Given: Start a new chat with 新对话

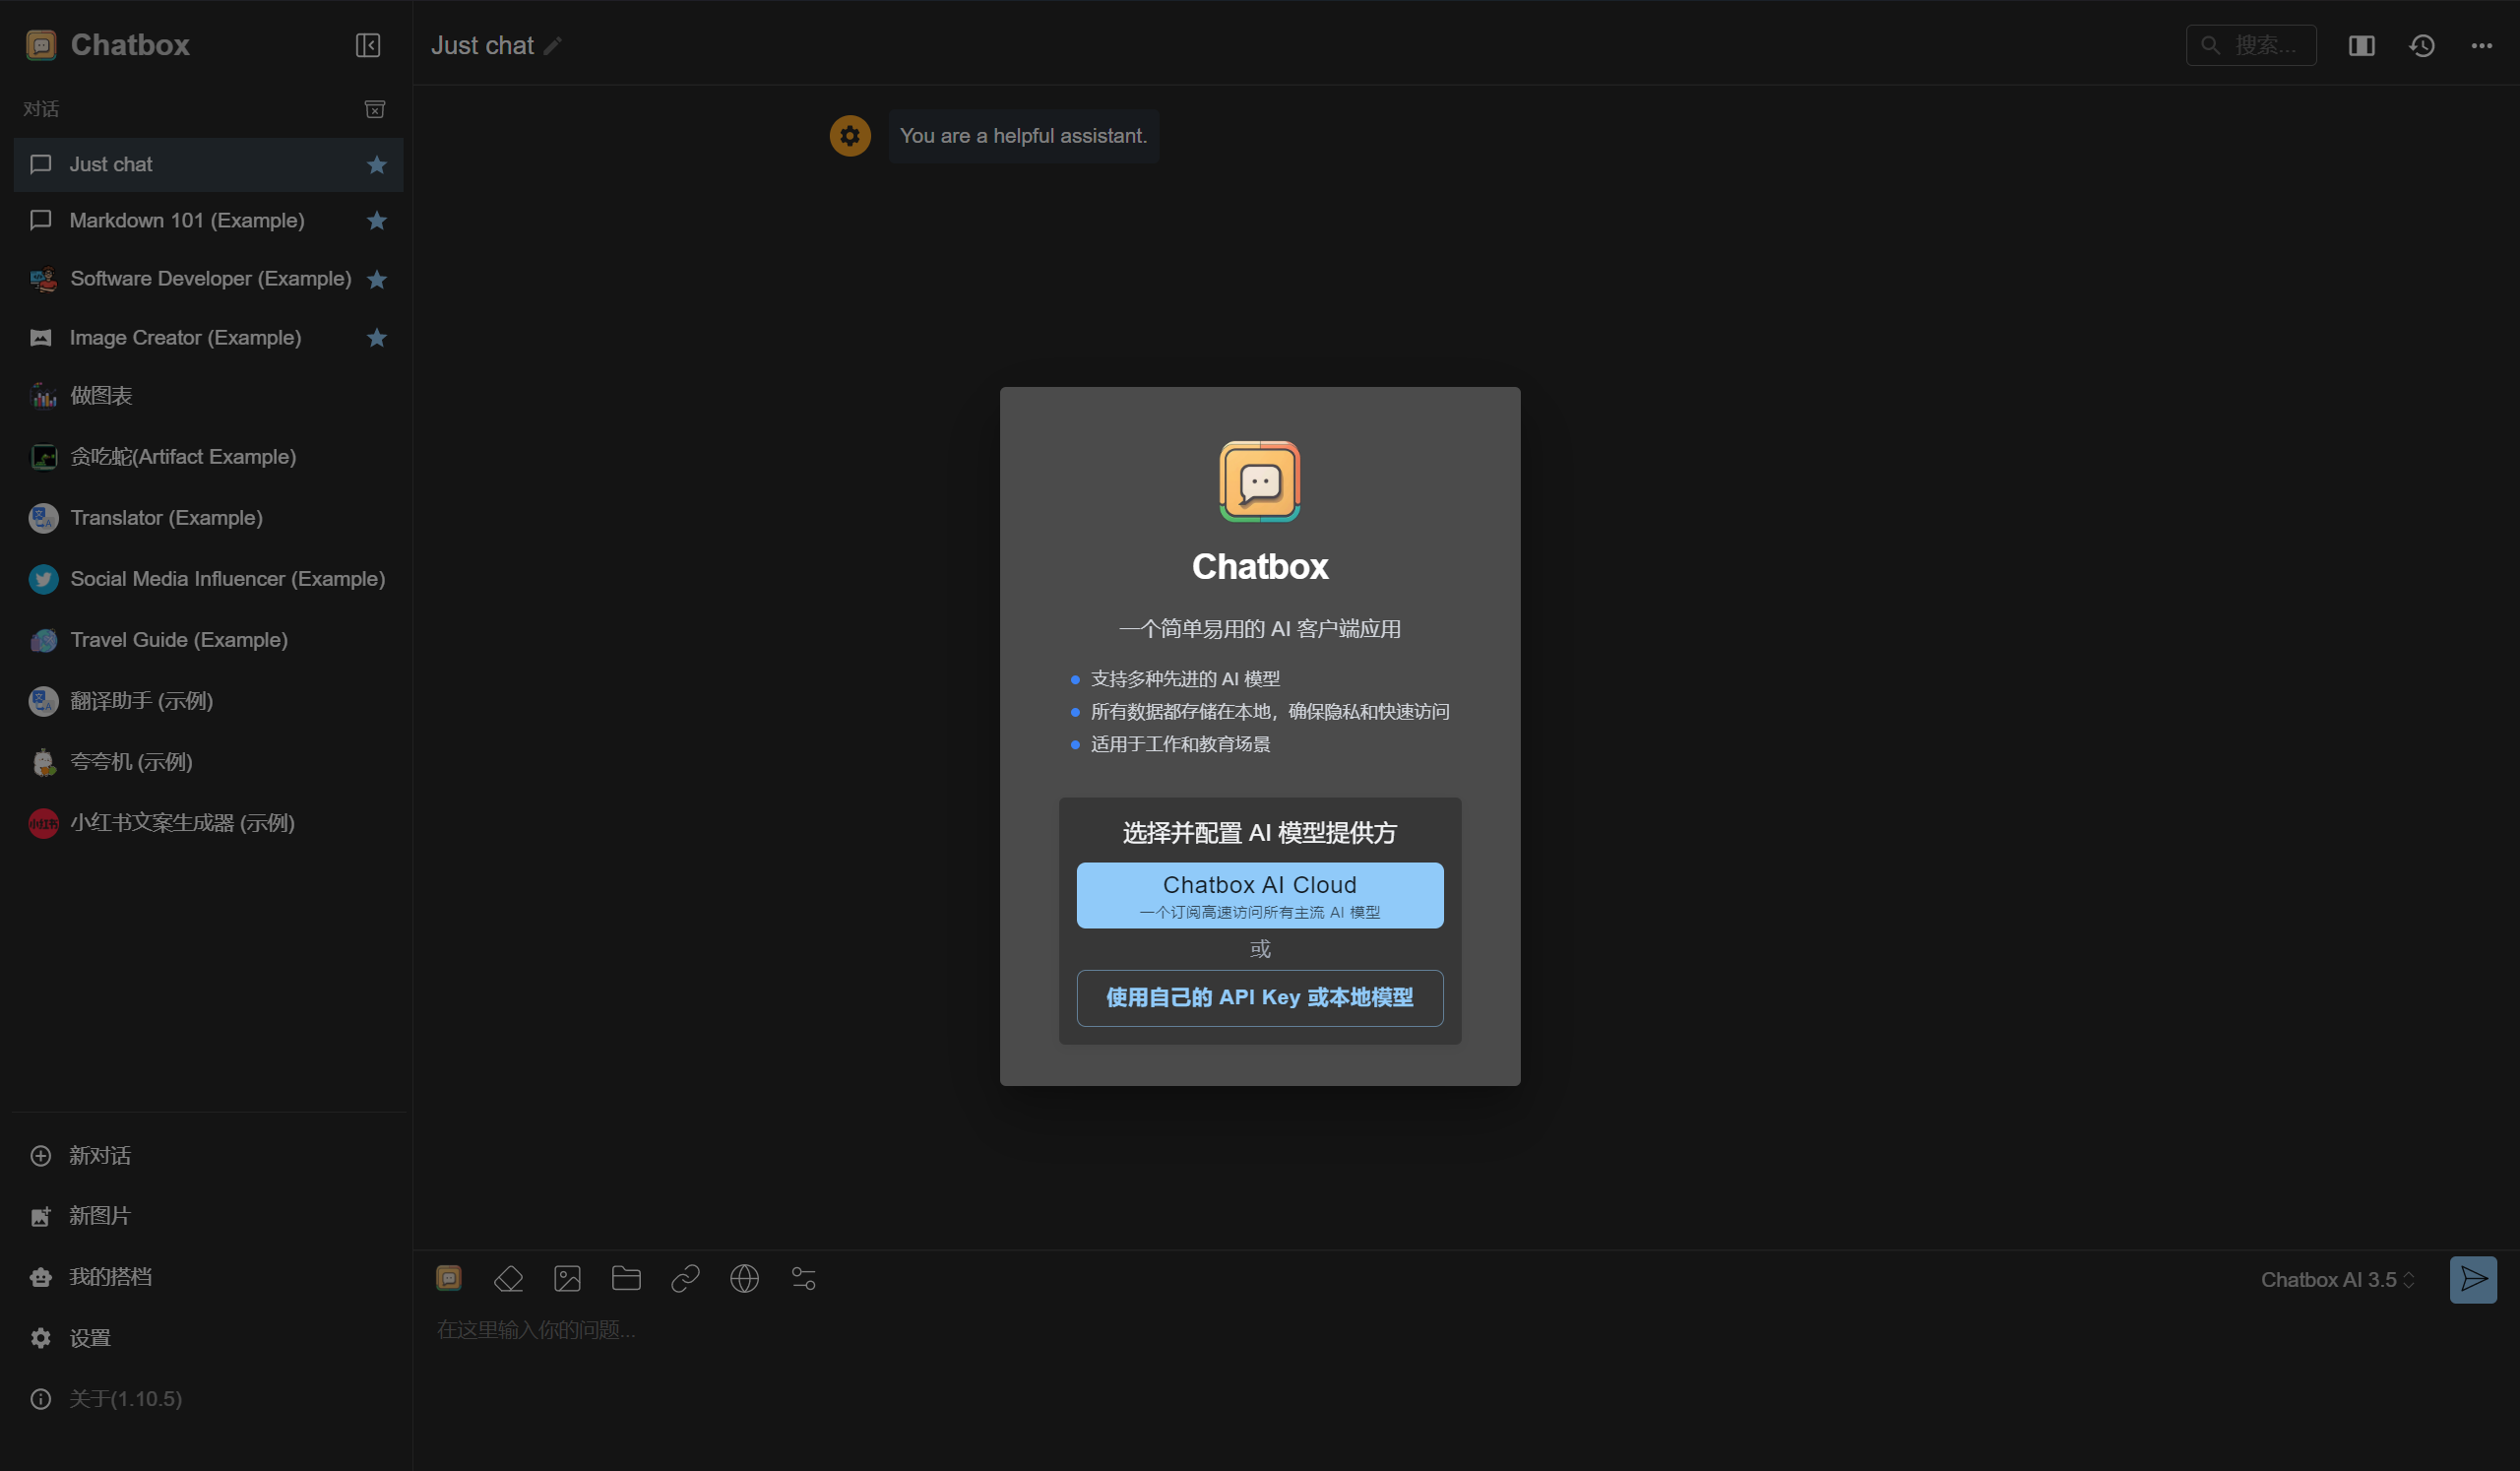Looking at the screenshot, I should pyautogui.click(x=208, y=1156).
